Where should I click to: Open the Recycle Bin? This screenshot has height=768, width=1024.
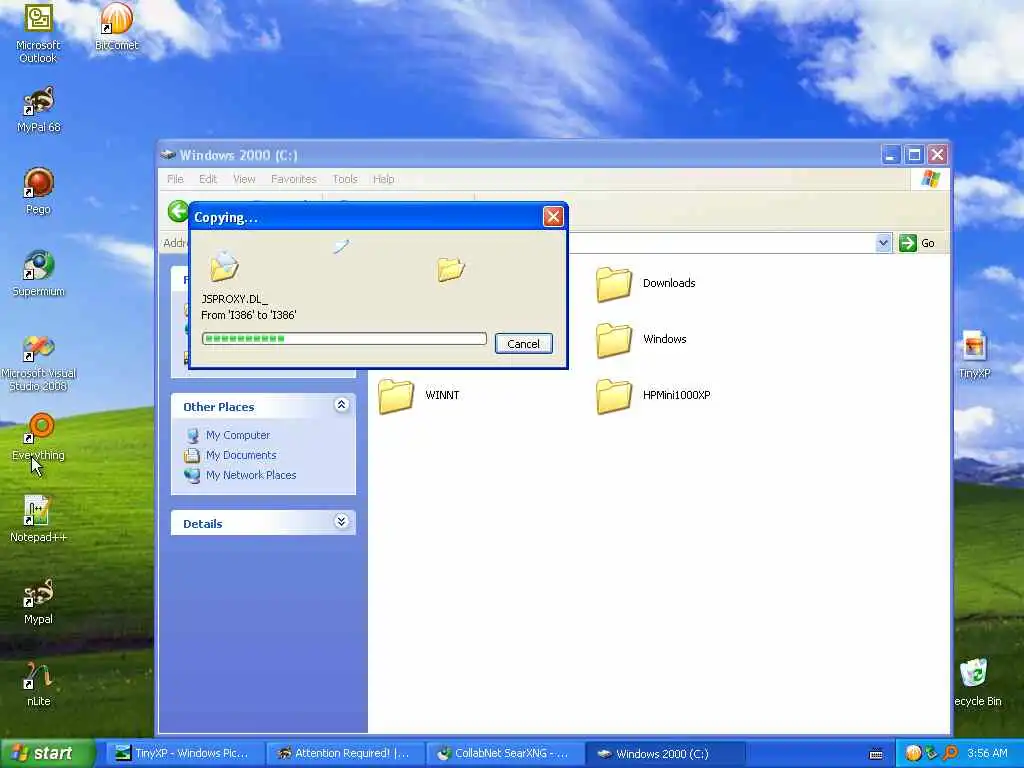point(976,683)
